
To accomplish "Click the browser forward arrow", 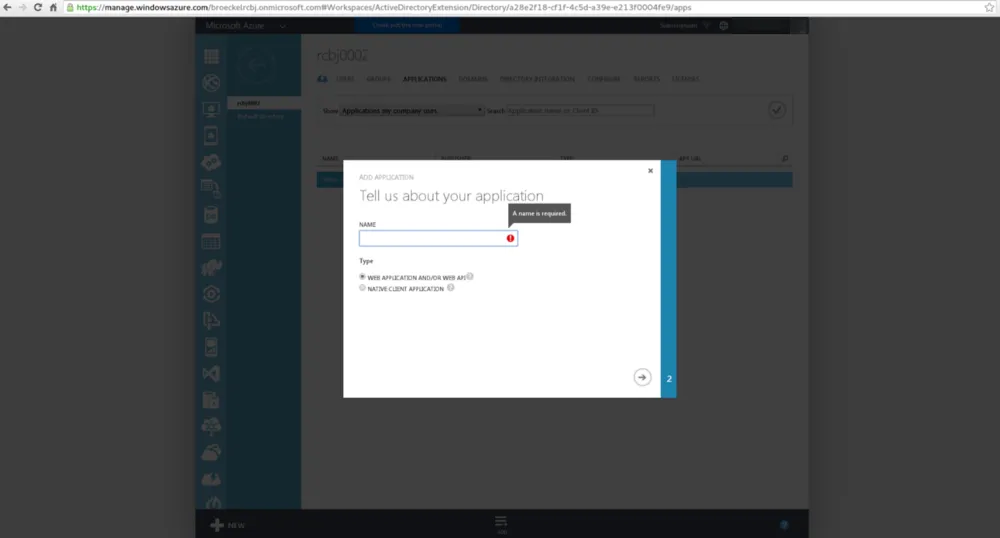I will click(x=23, y=8).
